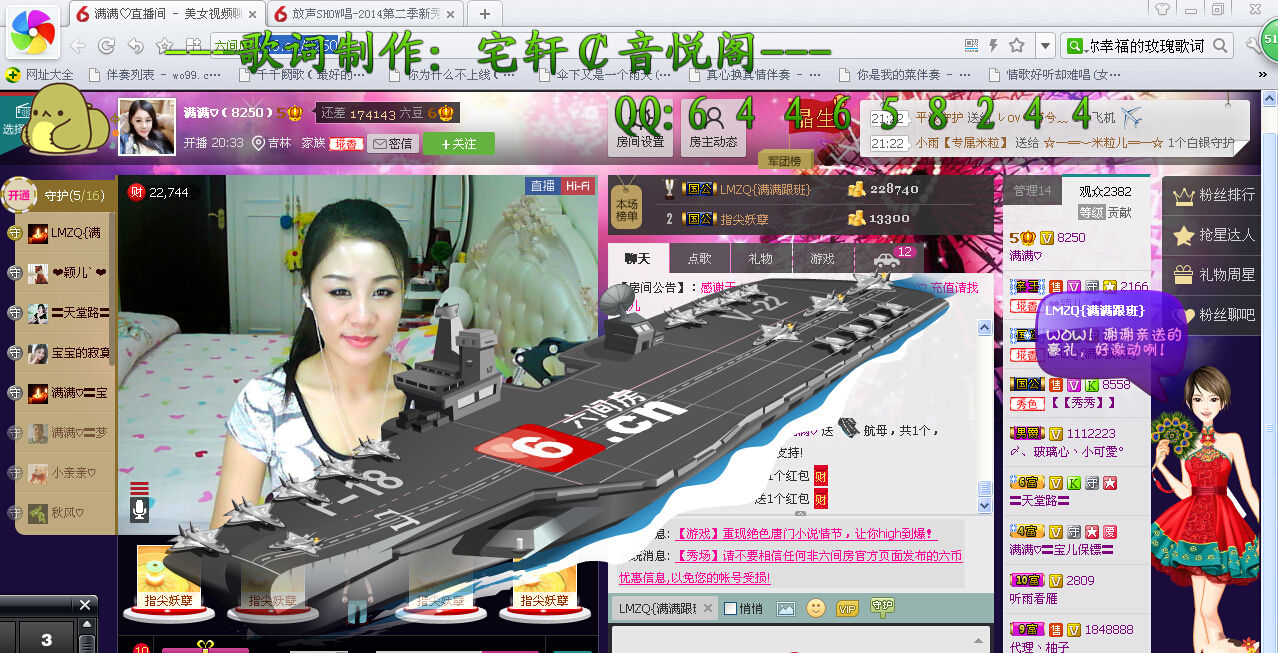The width and height of the screenshot is (1278, 653).
Task: Open 粉丝聊吧 heart chat sidebar item
Action: tap(1212, 314)
